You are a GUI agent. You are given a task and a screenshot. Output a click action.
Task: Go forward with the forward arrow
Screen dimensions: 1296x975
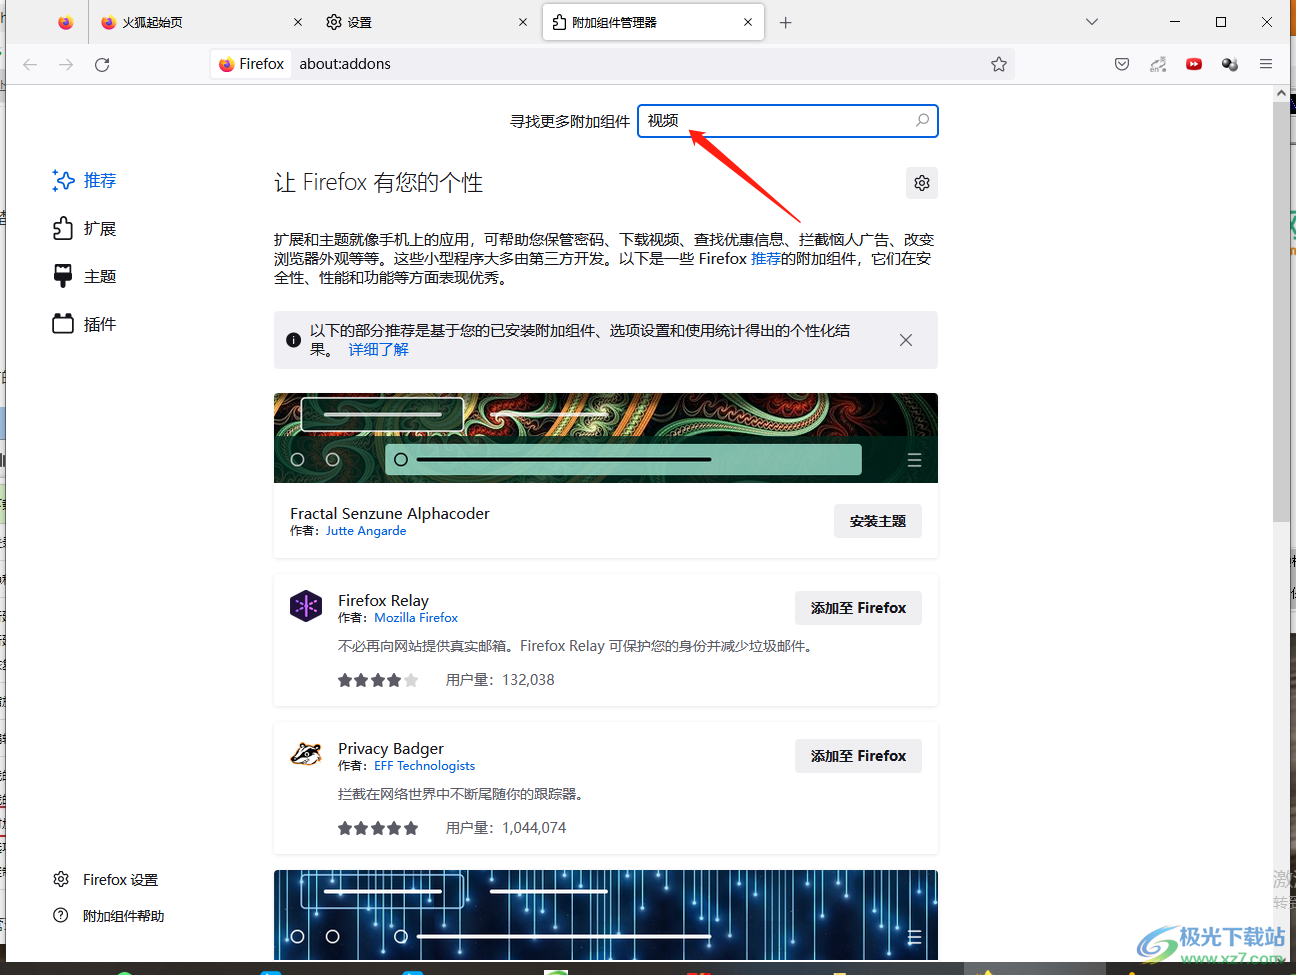(x=66, y=64)
